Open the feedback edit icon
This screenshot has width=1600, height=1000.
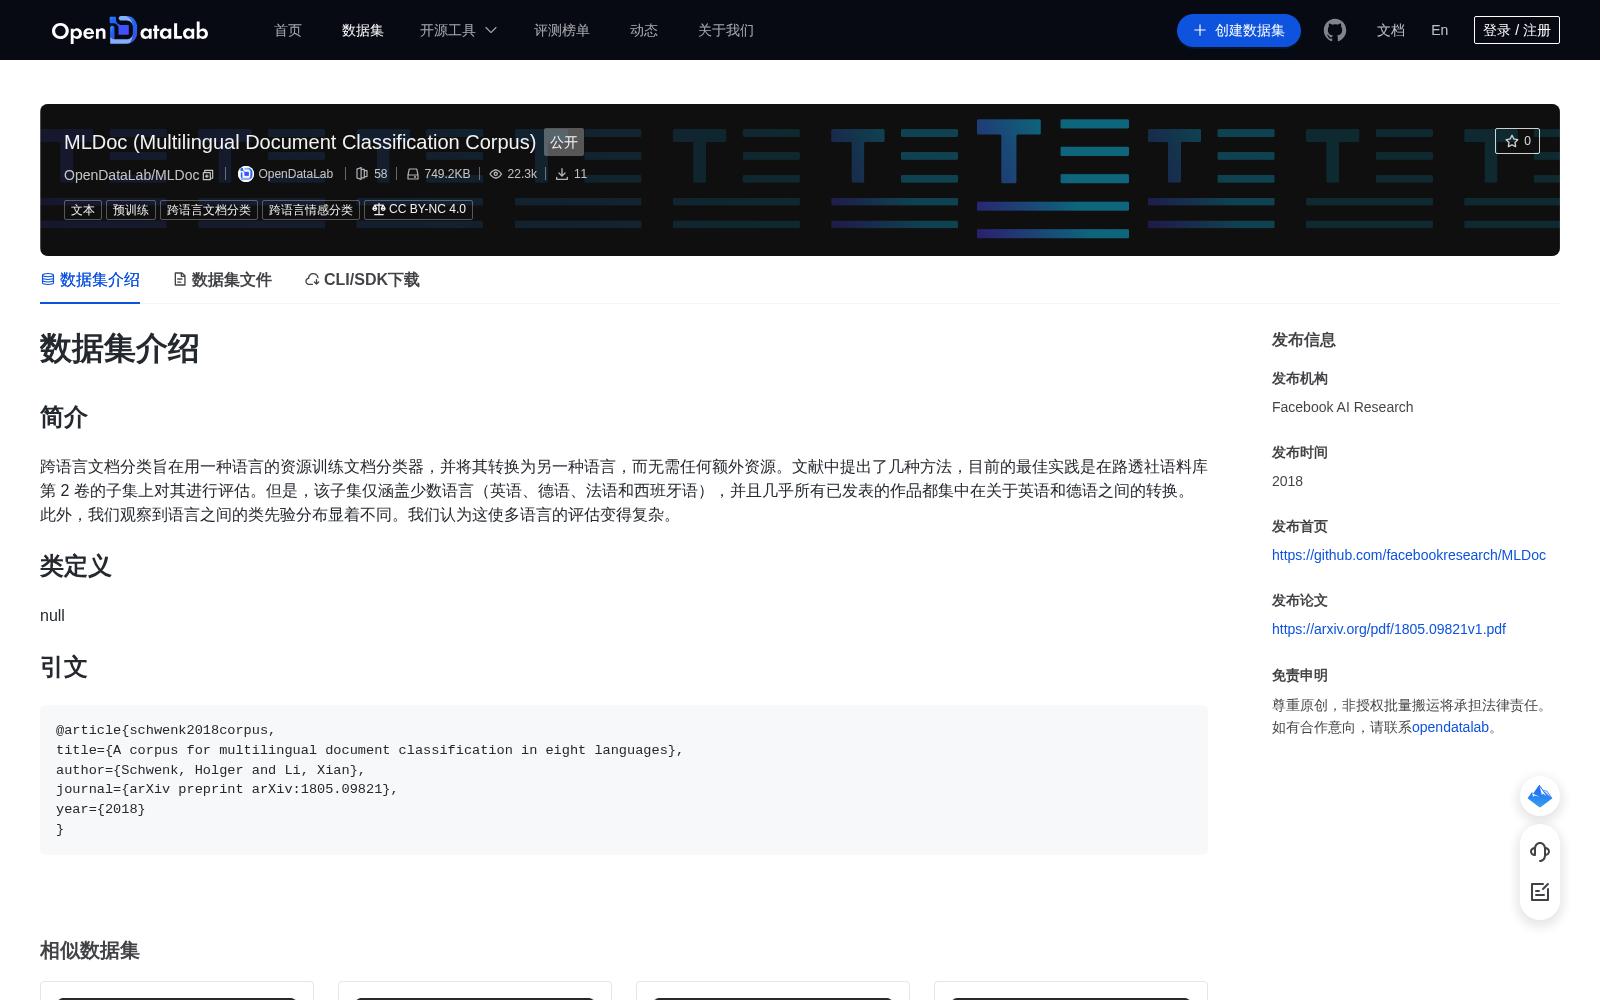pyautogui.click(x=1540, y=892)
